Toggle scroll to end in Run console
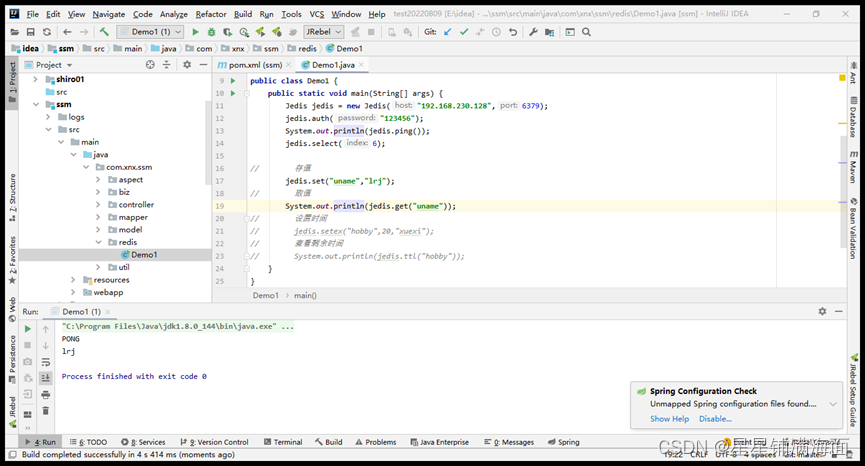 (x=46, y=377)
